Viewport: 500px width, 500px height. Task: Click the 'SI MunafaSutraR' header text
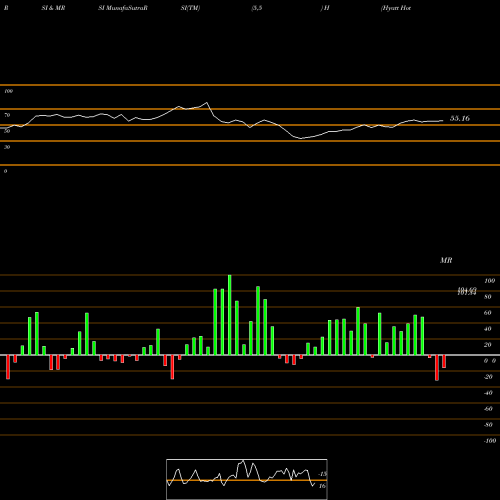[x=123, y=8]
